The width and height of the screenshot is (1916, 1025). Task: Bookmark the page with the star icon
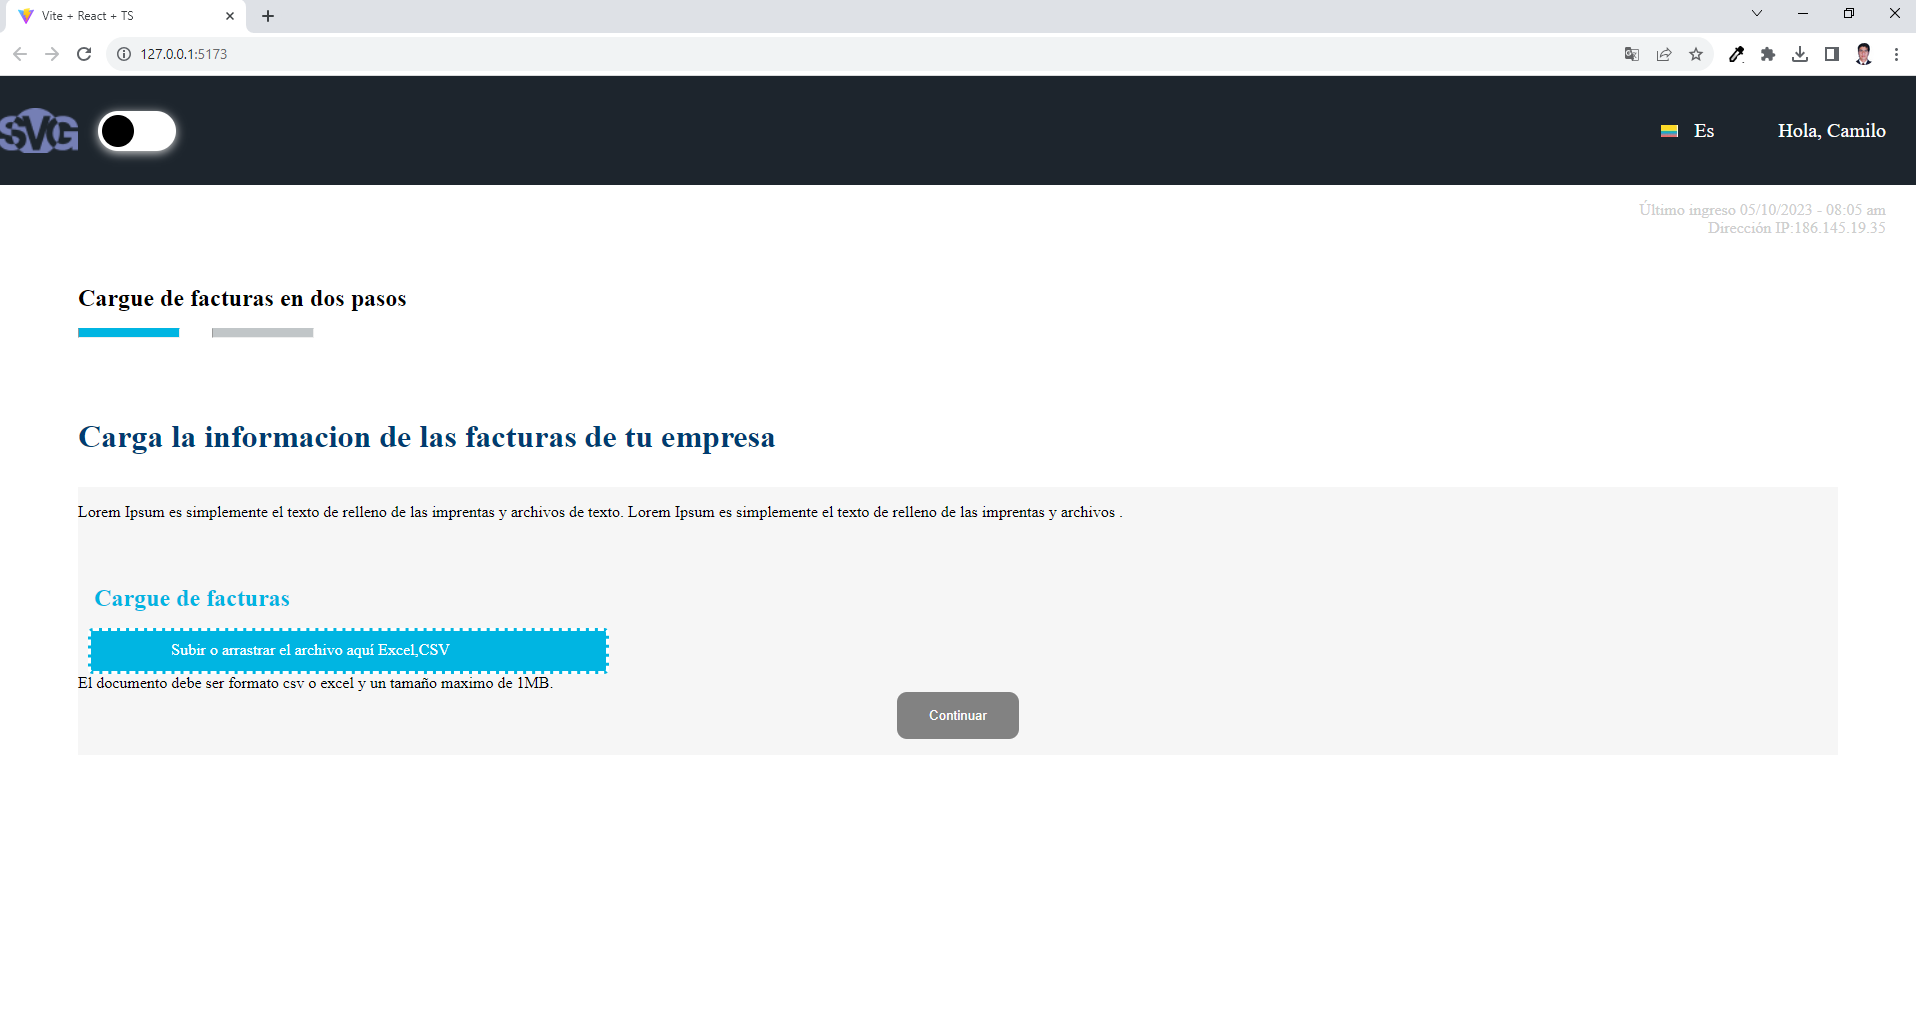click(x=1696, y=54)
